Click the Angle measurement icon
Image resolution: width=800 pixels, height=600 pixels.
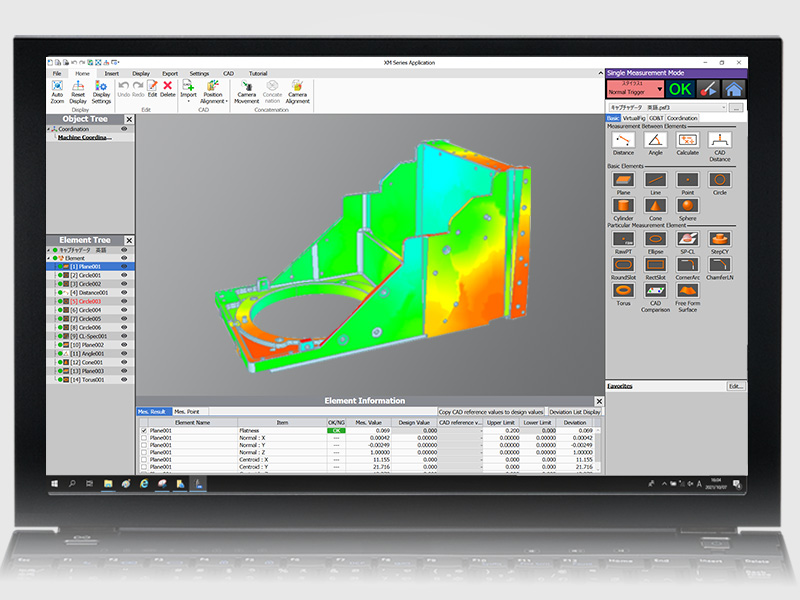[655, 143]
